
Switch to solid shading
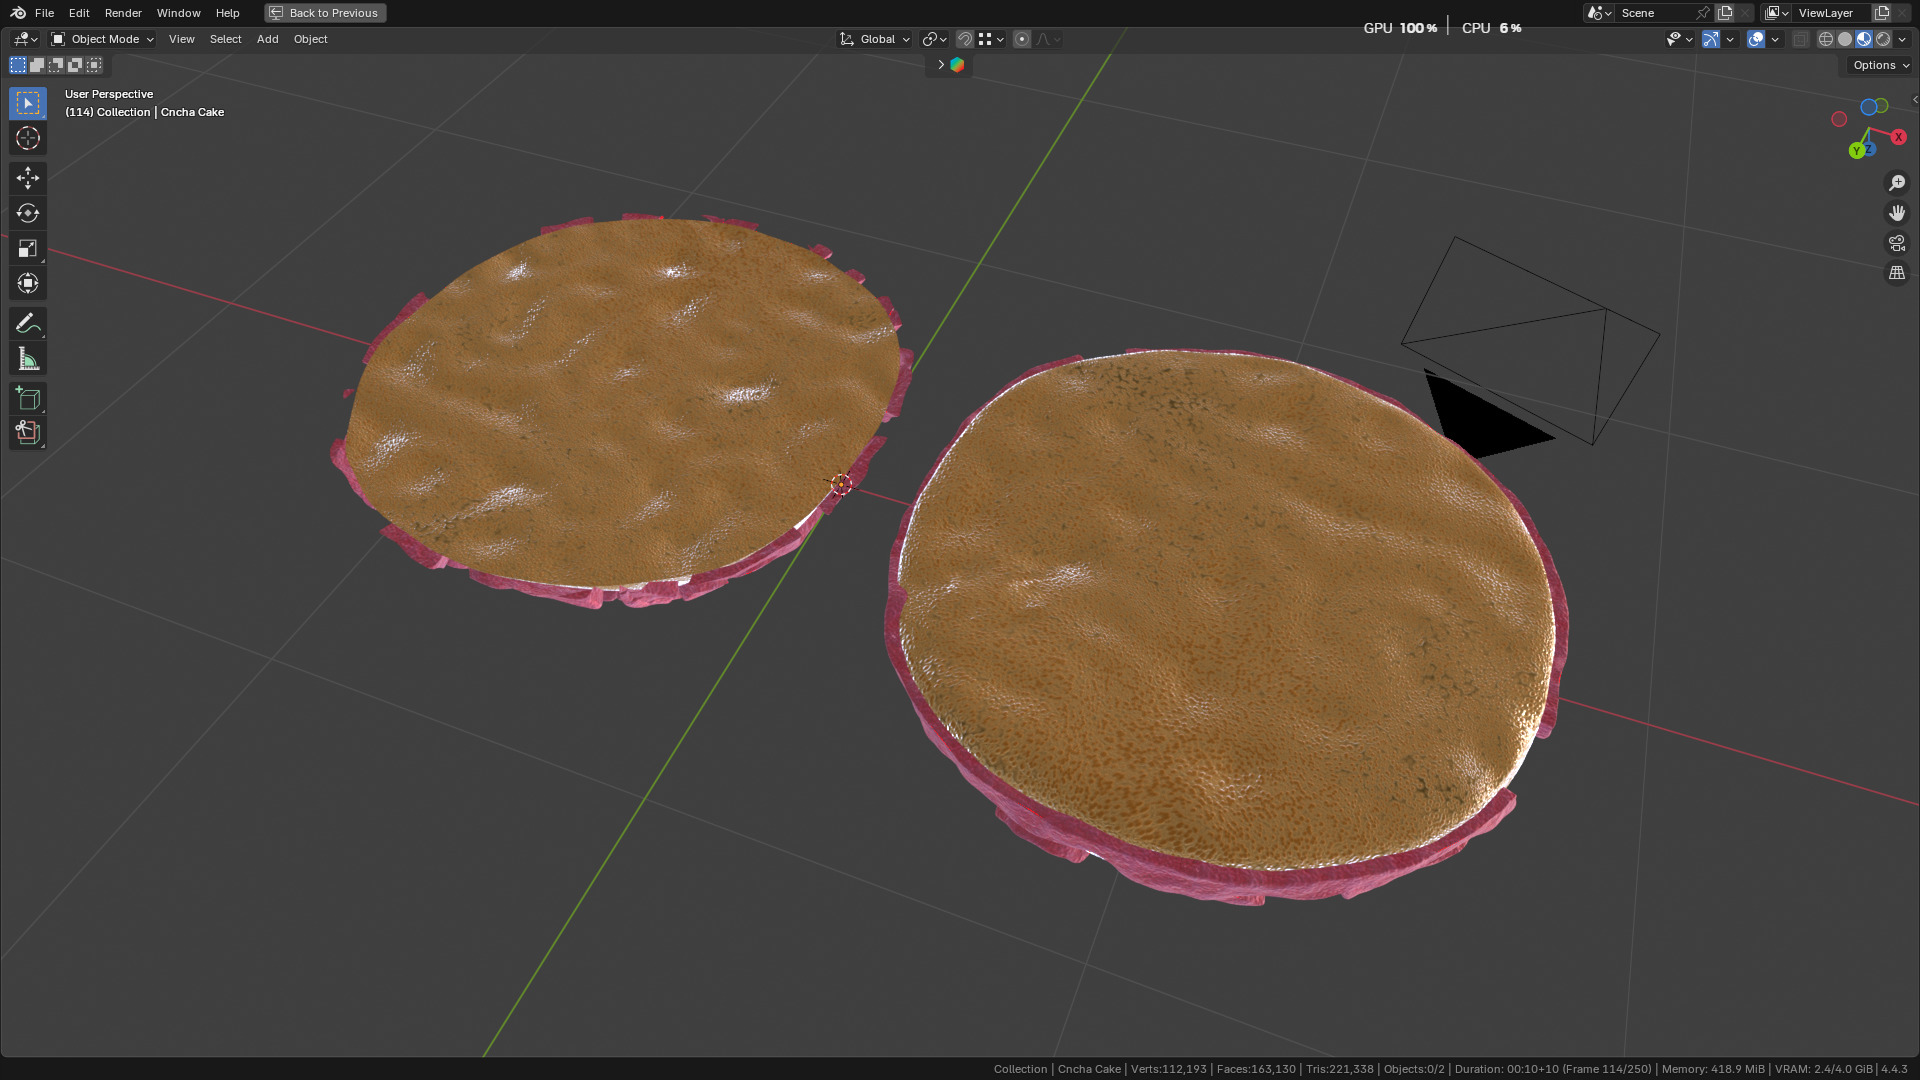click(x=1845, y=39)
